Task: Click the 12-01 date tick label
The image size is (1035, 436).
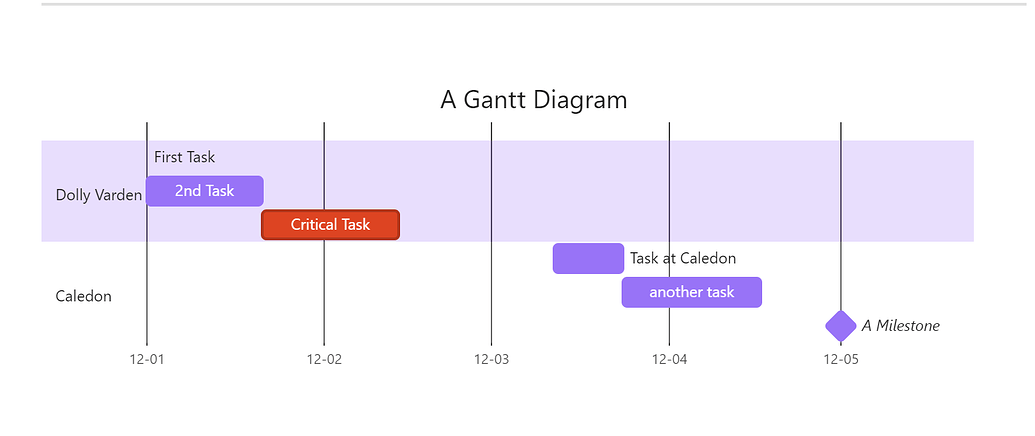Action: pos(147,359)
